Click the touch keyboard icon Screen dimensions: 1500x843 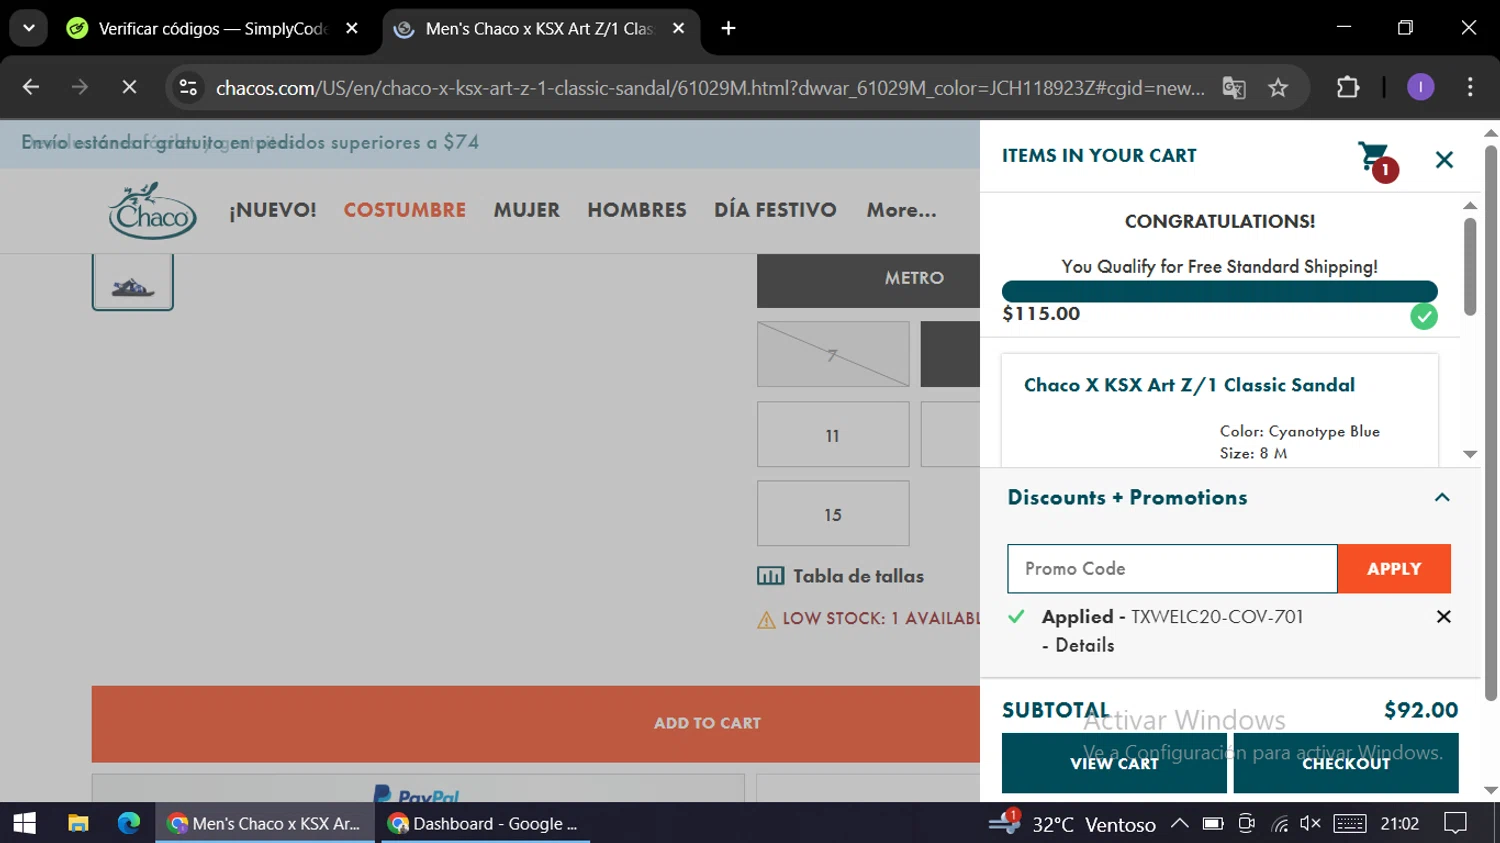tap(1349, 823)
